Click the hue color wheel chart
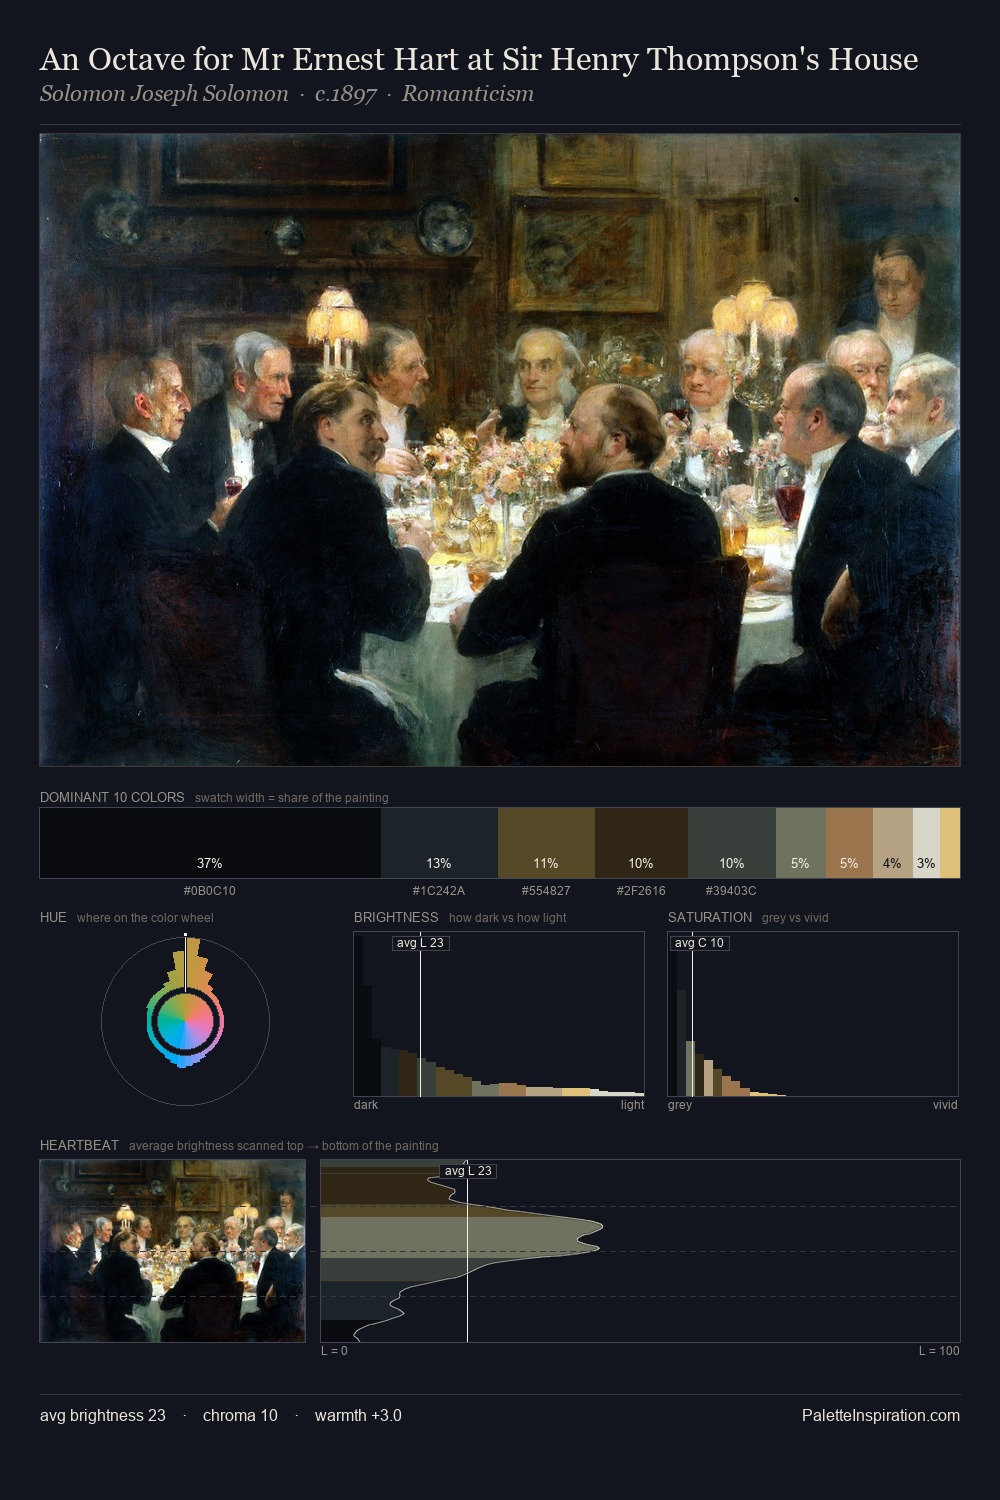This screenshot has height=1500, width=1000. (185, 1021)
